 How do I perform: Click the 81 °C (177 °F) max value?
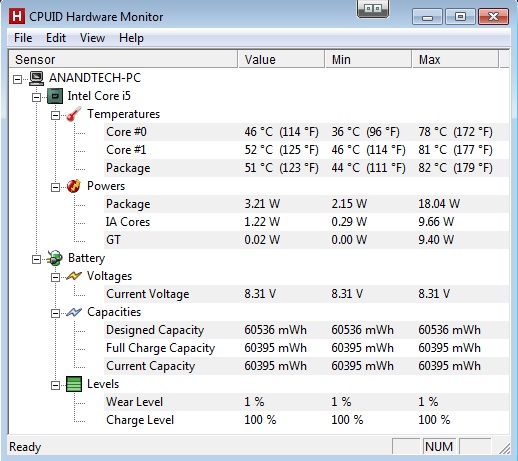pyautogui.click(x=455, y=150)
